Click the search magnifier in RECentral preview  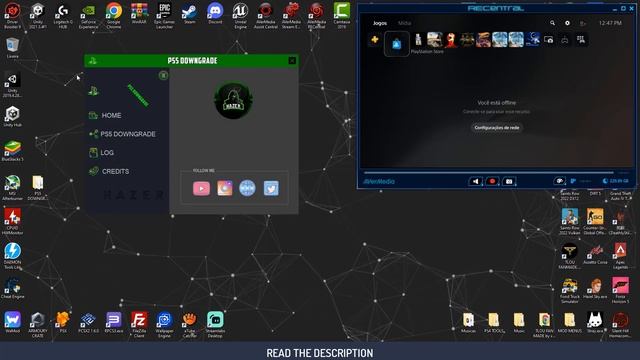click(552, 23)
